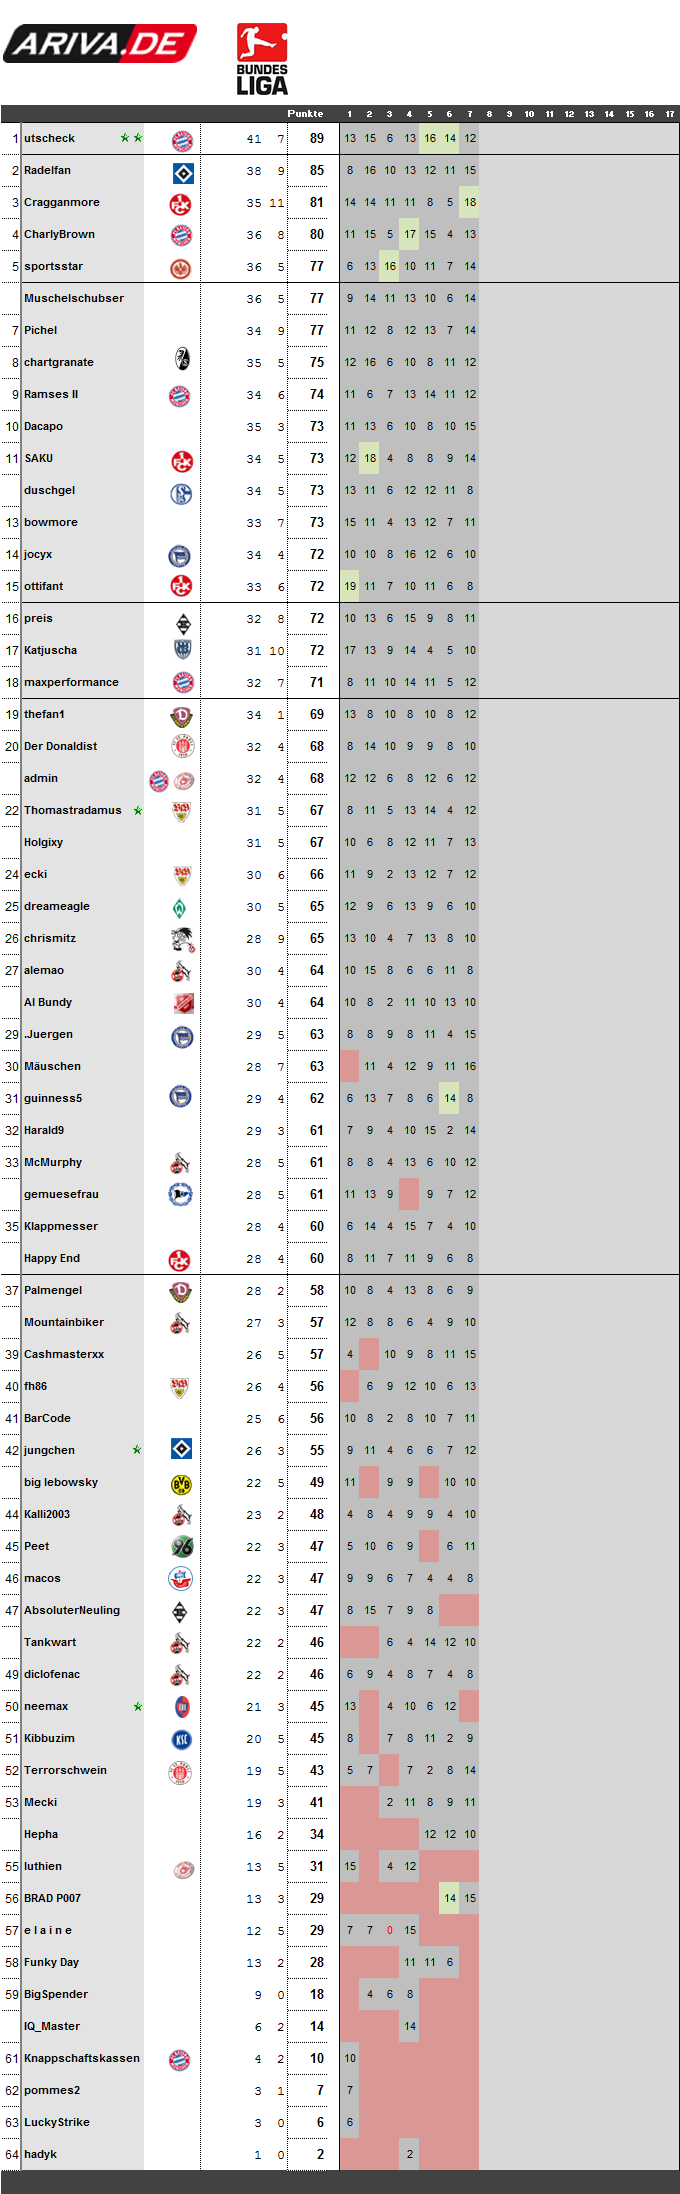Click the Eintracht Frankfurt crest beside sportsstar
The width and height of the screenshot is (680, 2194).
181,268
